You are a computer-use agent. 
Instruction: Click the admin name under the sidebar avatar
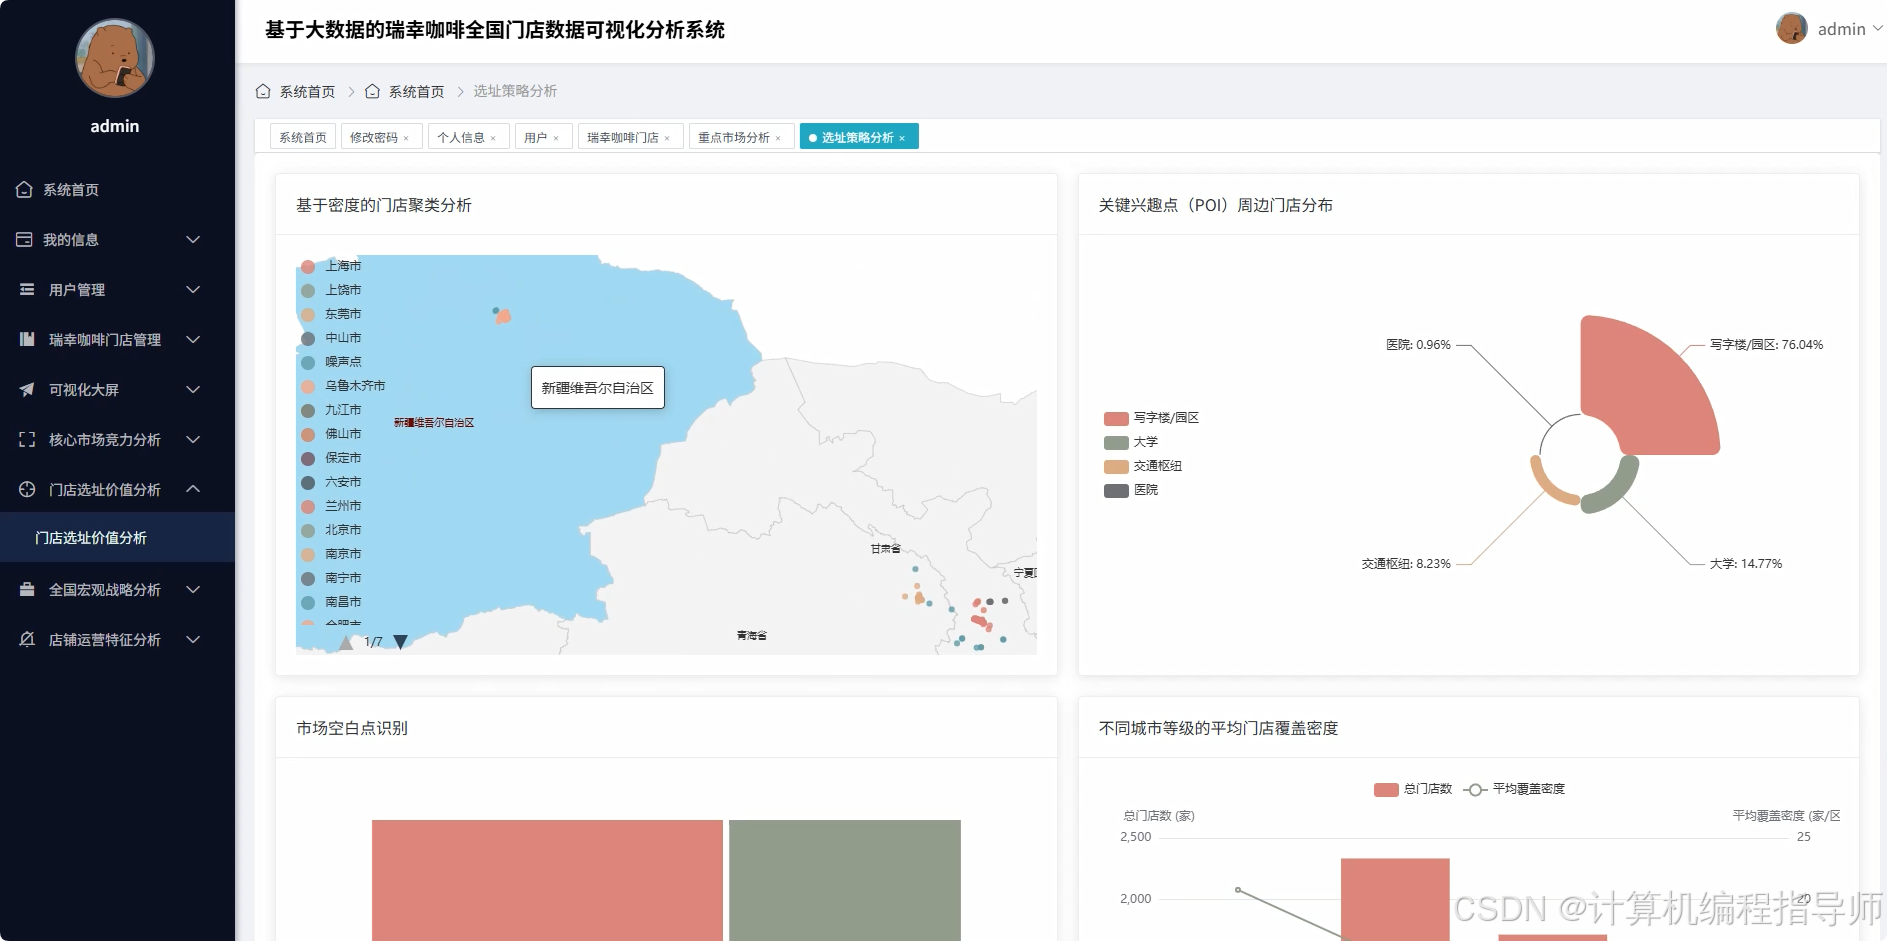115,126
